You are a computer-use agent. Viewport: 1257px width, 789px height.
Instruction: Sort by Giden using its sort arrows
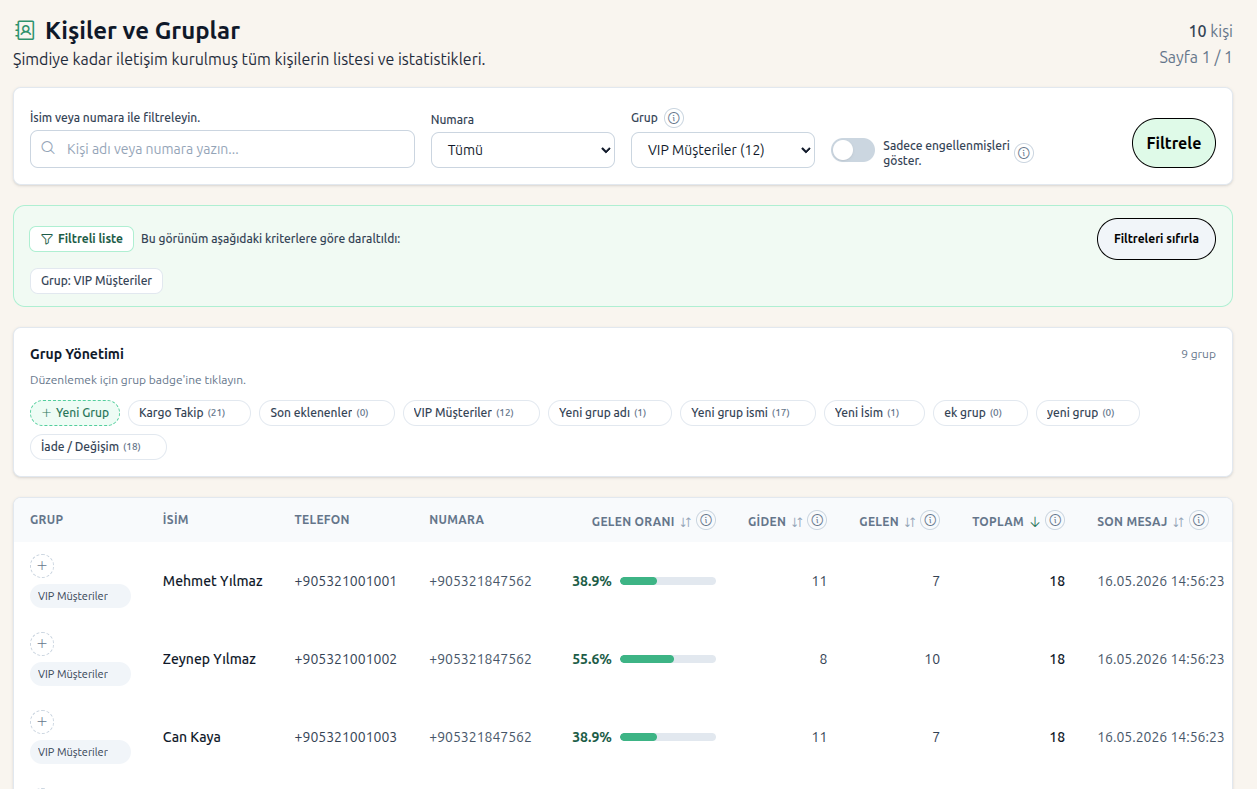[x=797, y=522]
